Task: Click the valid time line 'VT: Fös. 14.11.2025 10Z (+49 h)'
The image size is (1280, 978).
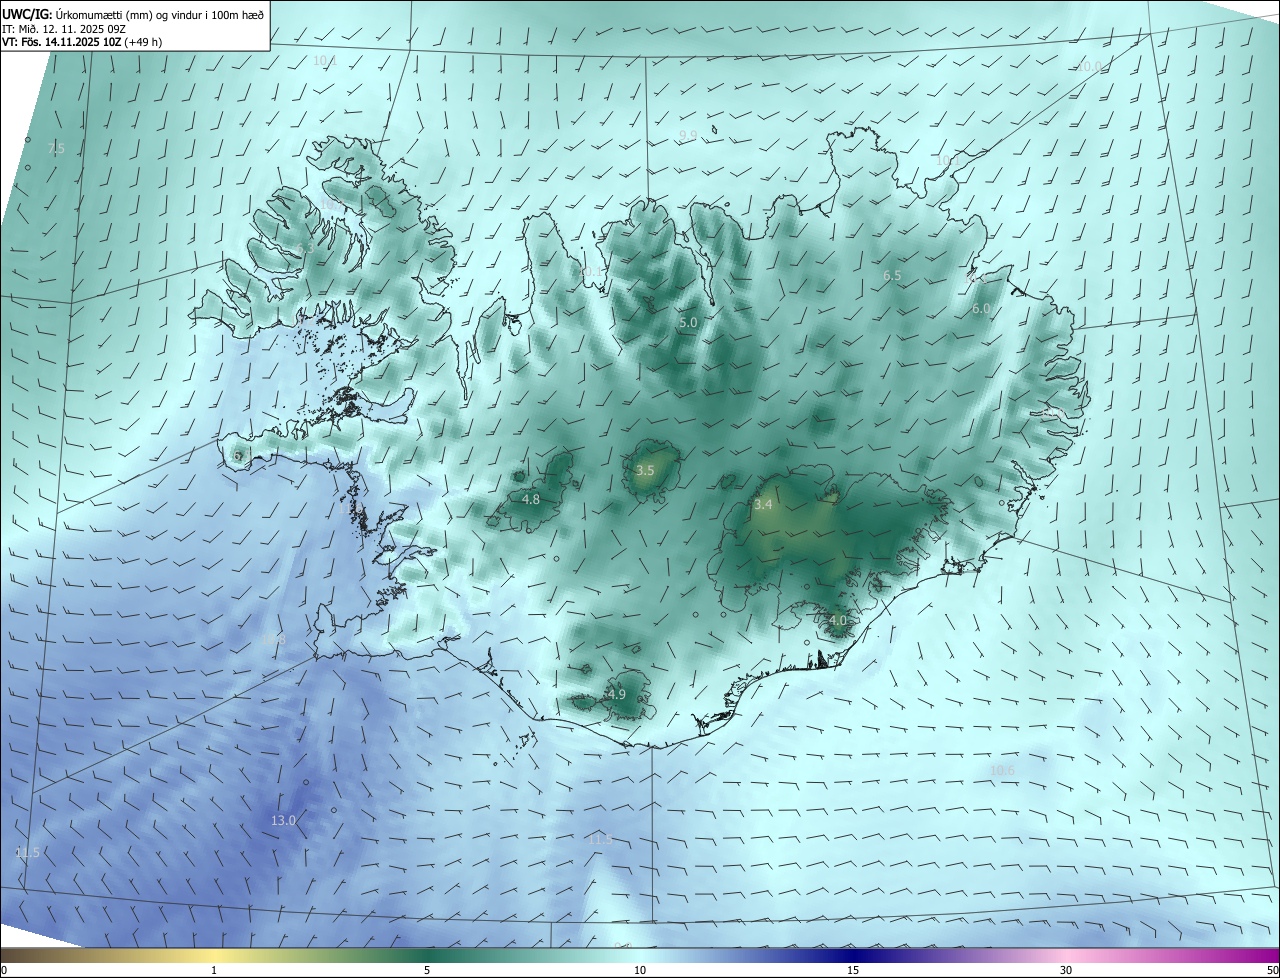Action: click(x=82, y=42)
